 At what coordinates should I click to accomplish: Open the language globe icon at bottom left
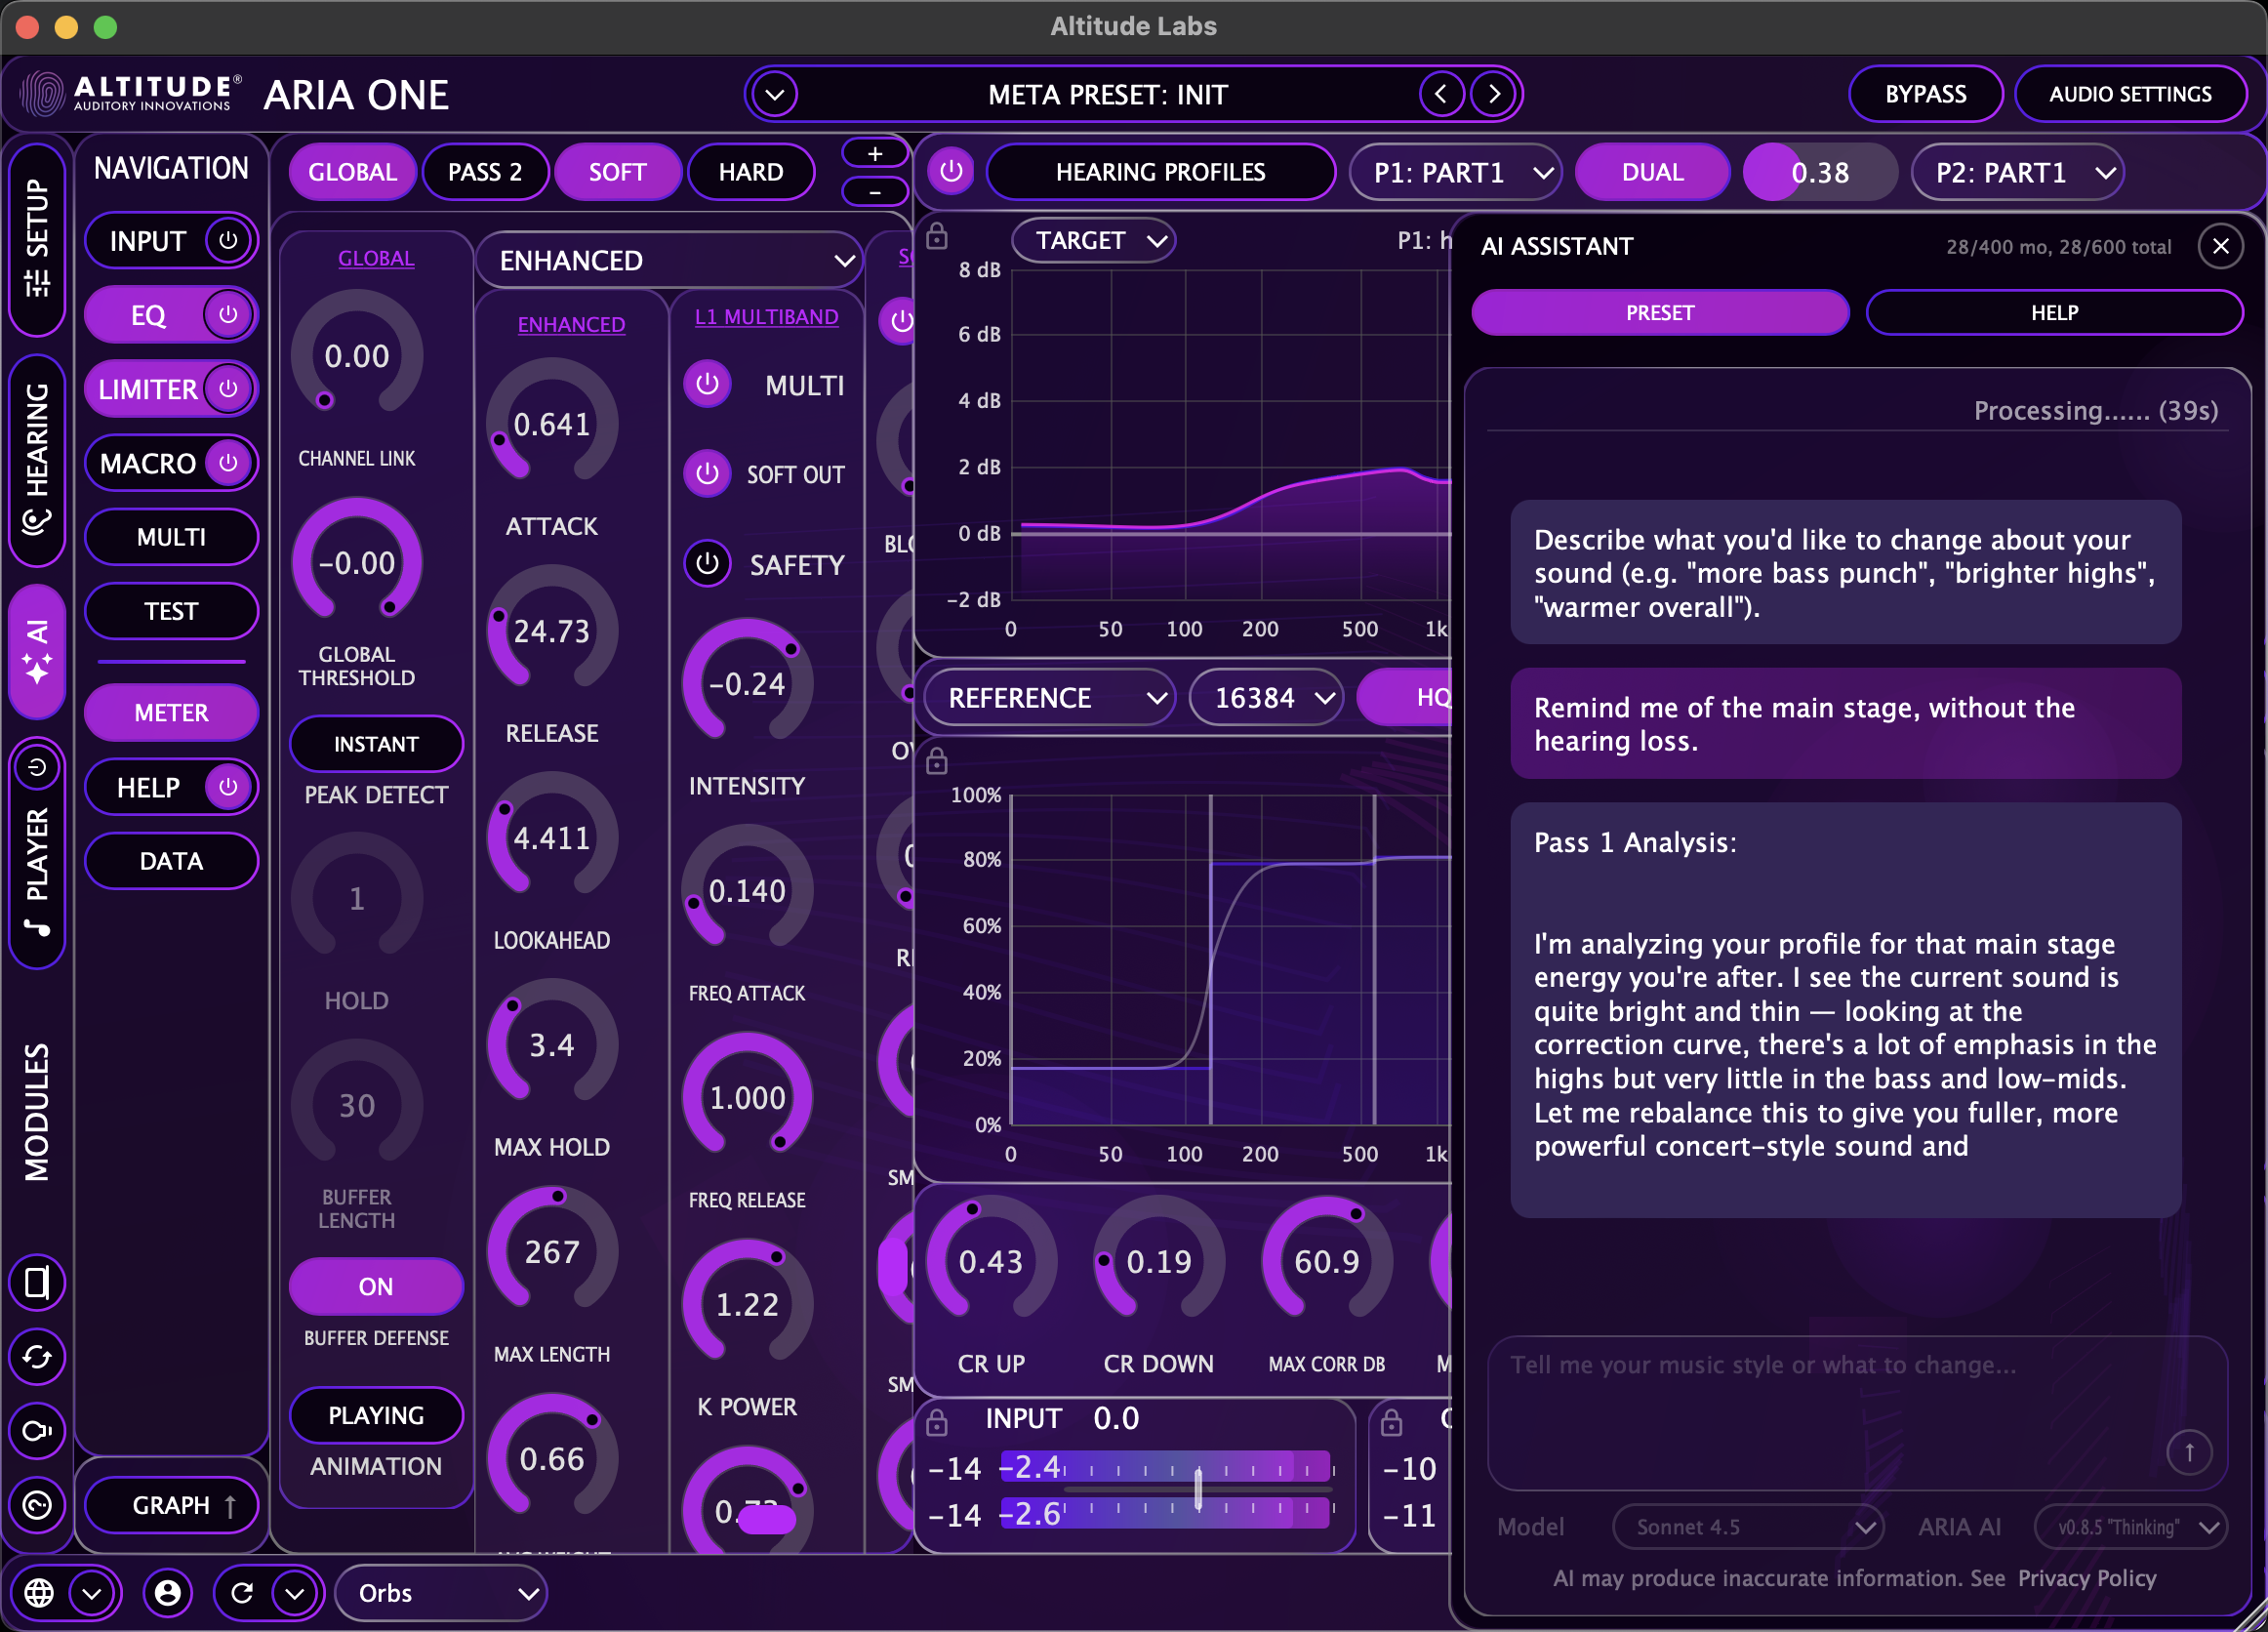coord(41,1592)
